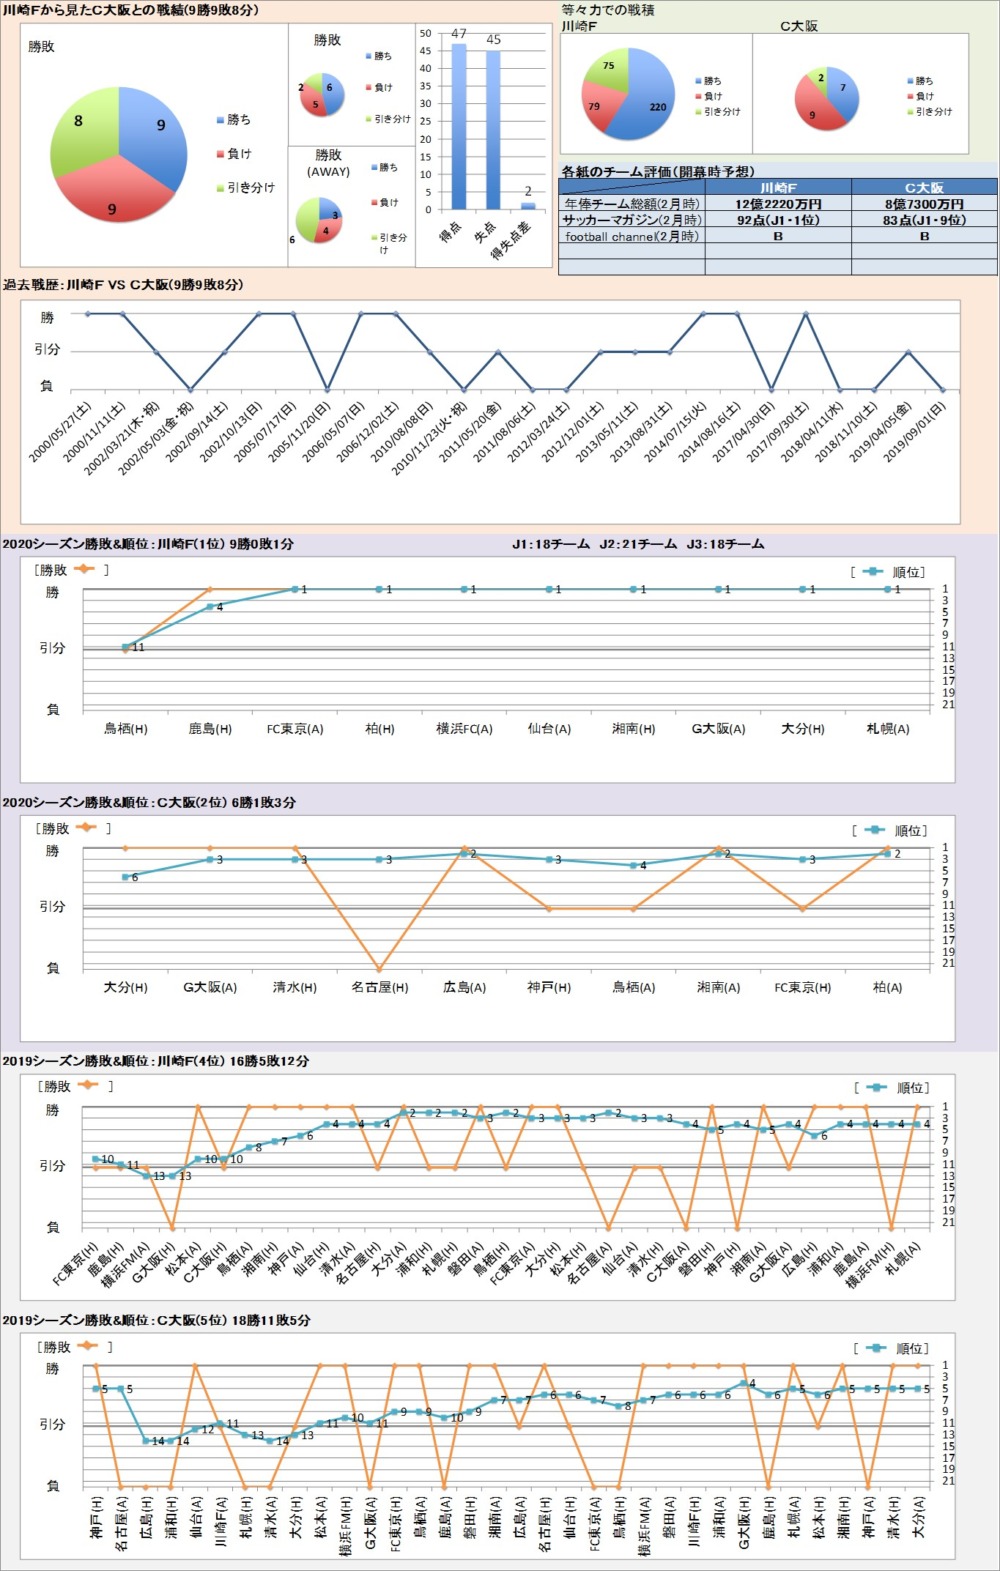Click the 鳥栖(H) point labeled 11 in 川崎F 2020 chart
The width and height of the screenshot is (1000, 1571).
point(126,647)
